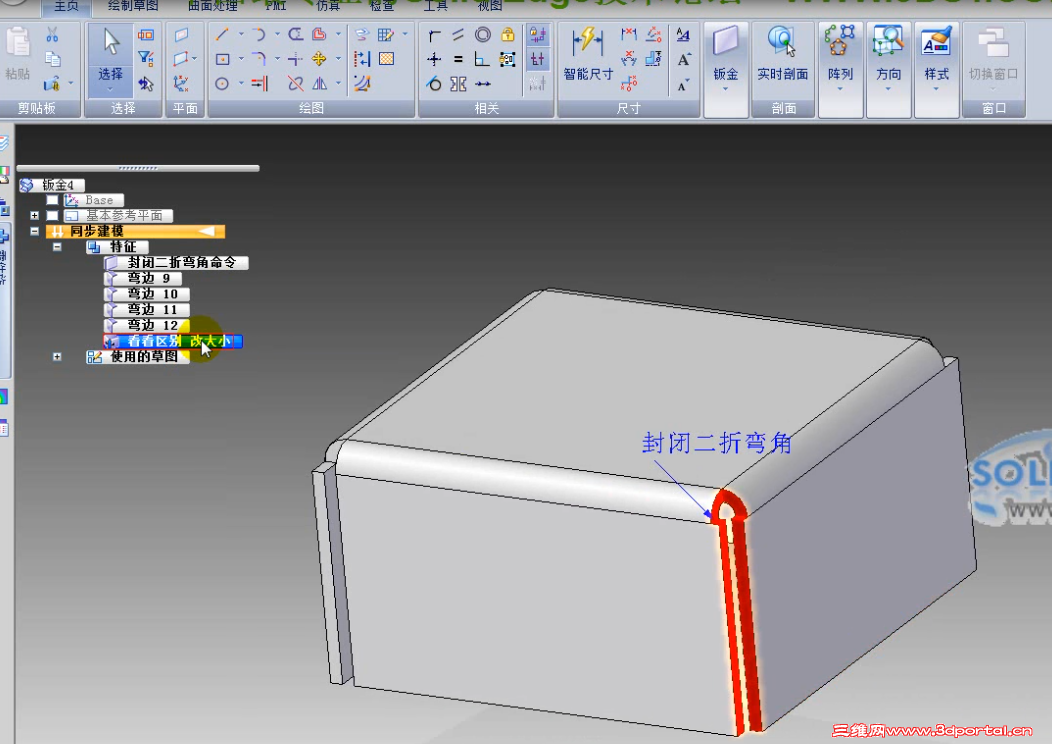Click the selection filter funnel icon
The height and width of the screenshot is (744, 1052).
(x=145, y=59)
